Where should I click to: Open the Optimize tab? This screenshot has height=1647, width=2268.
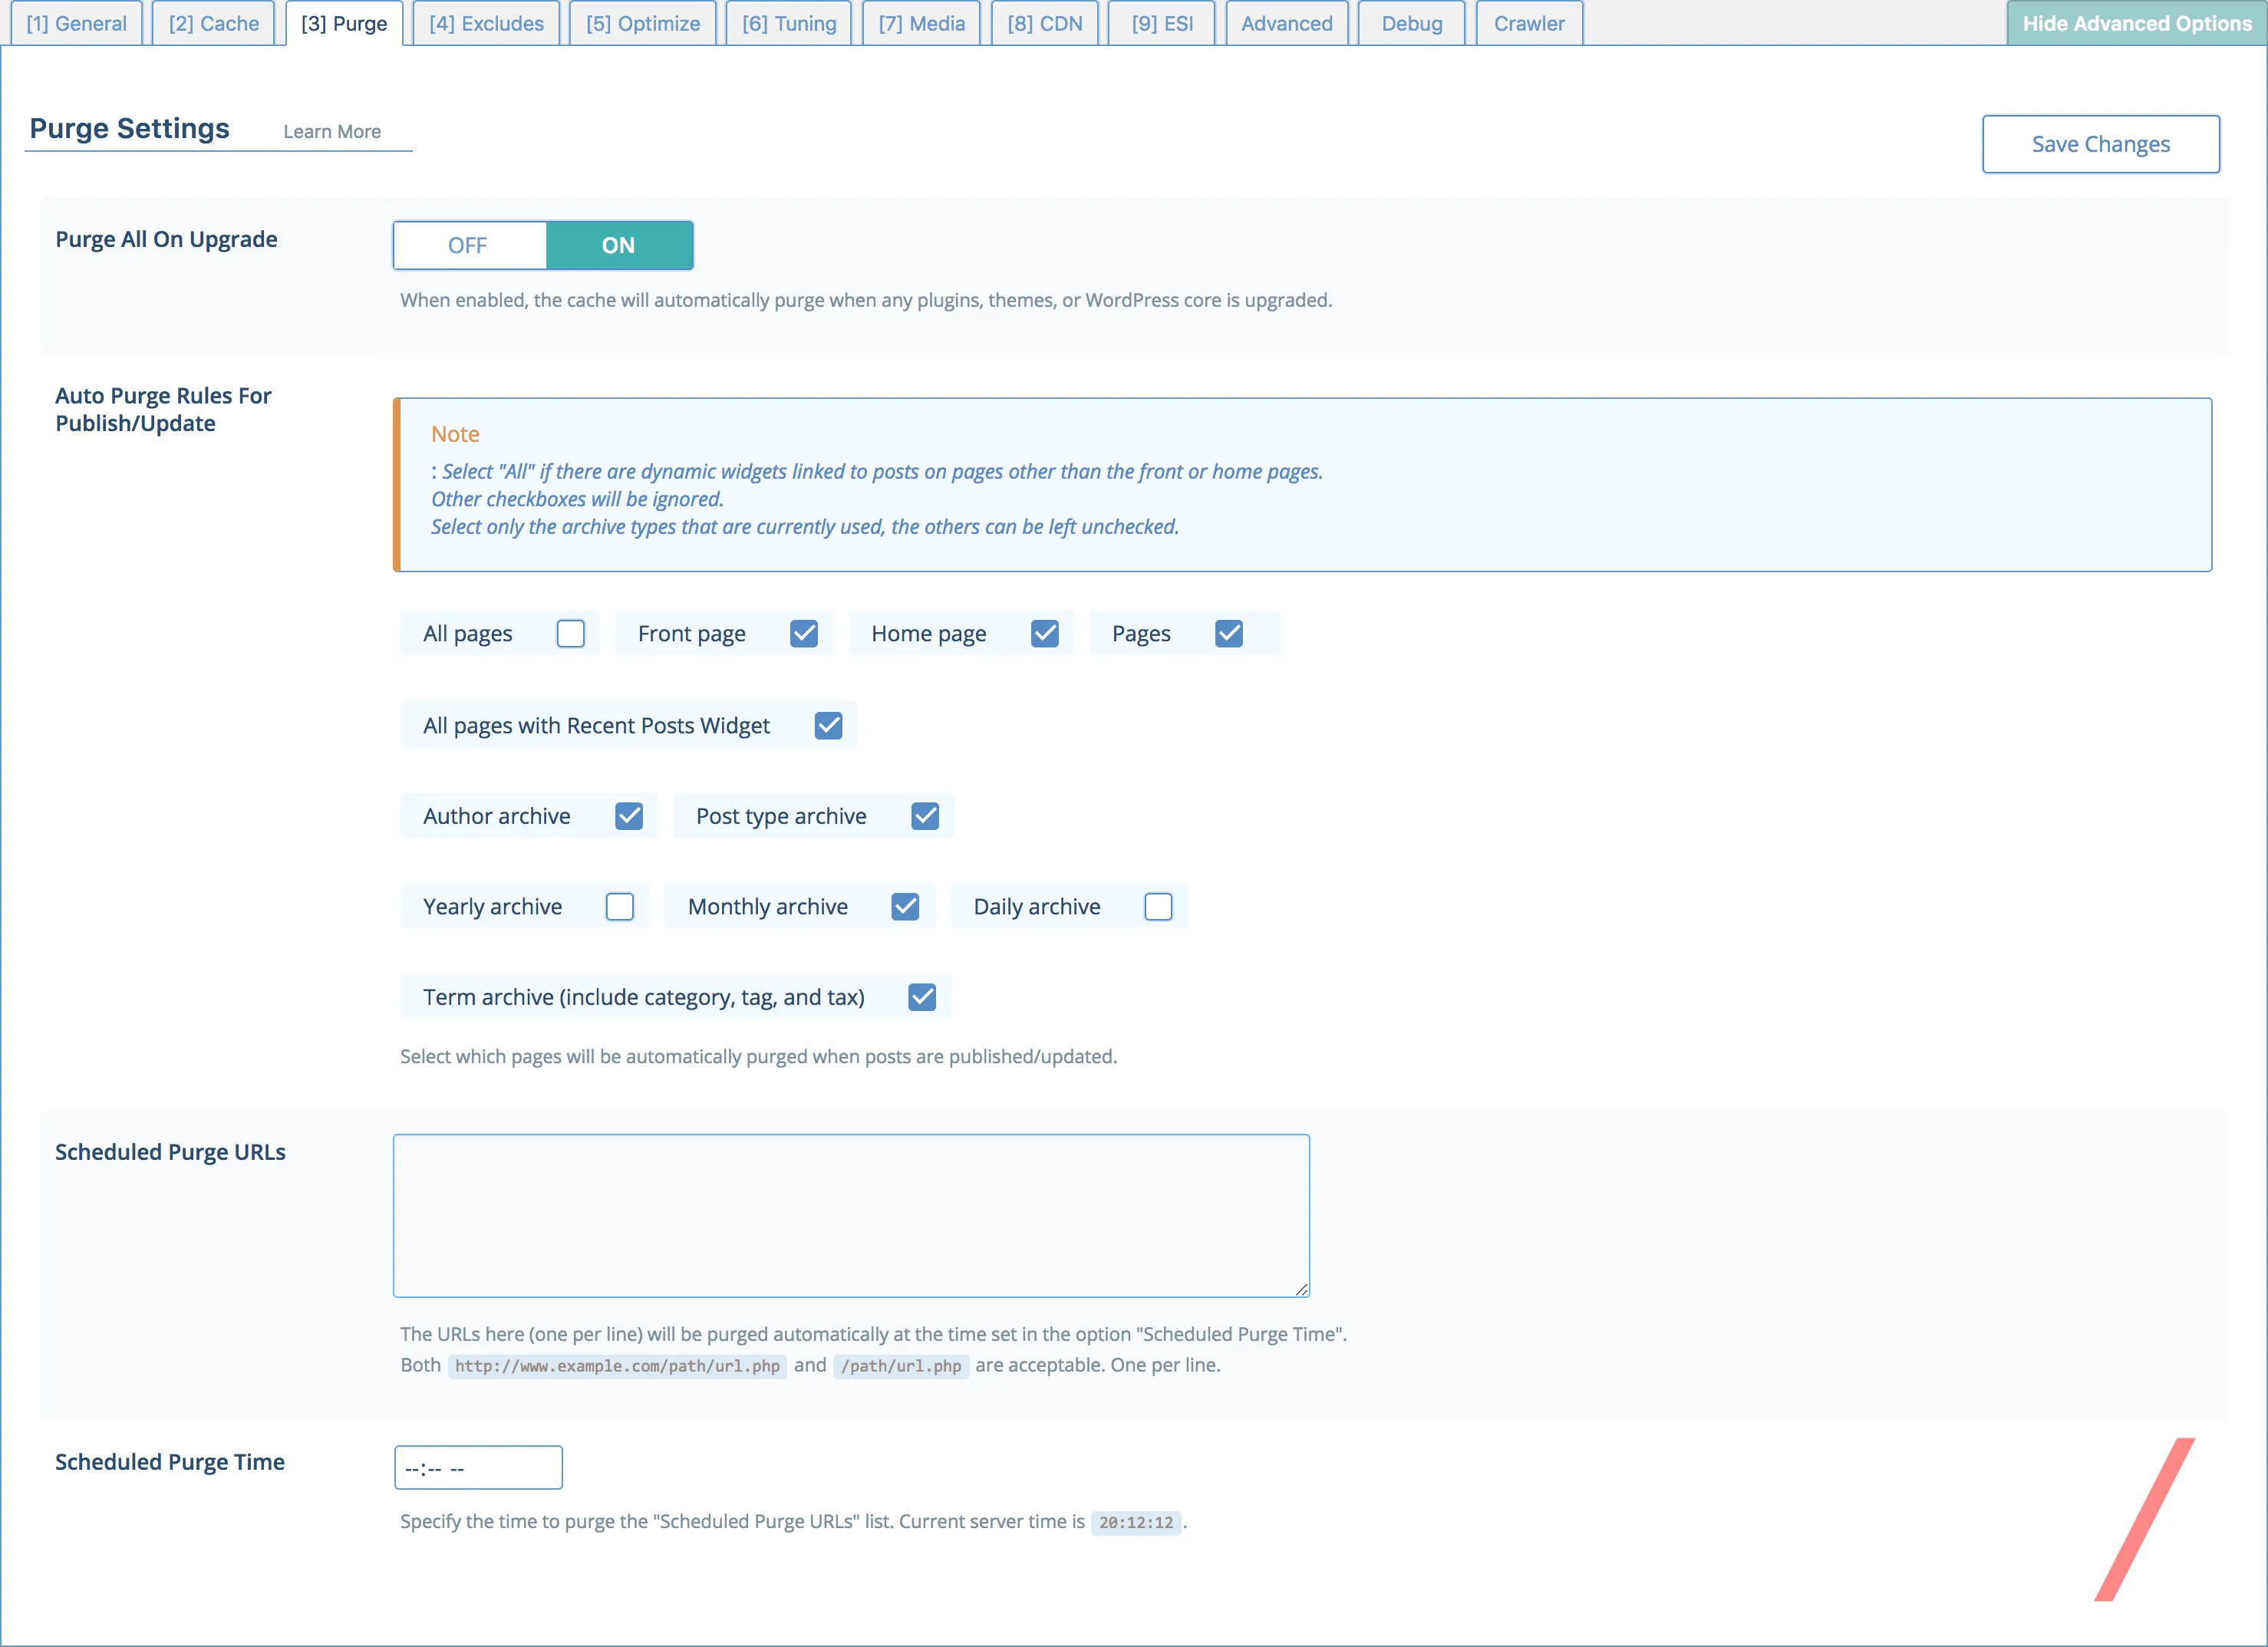[642, 22]
